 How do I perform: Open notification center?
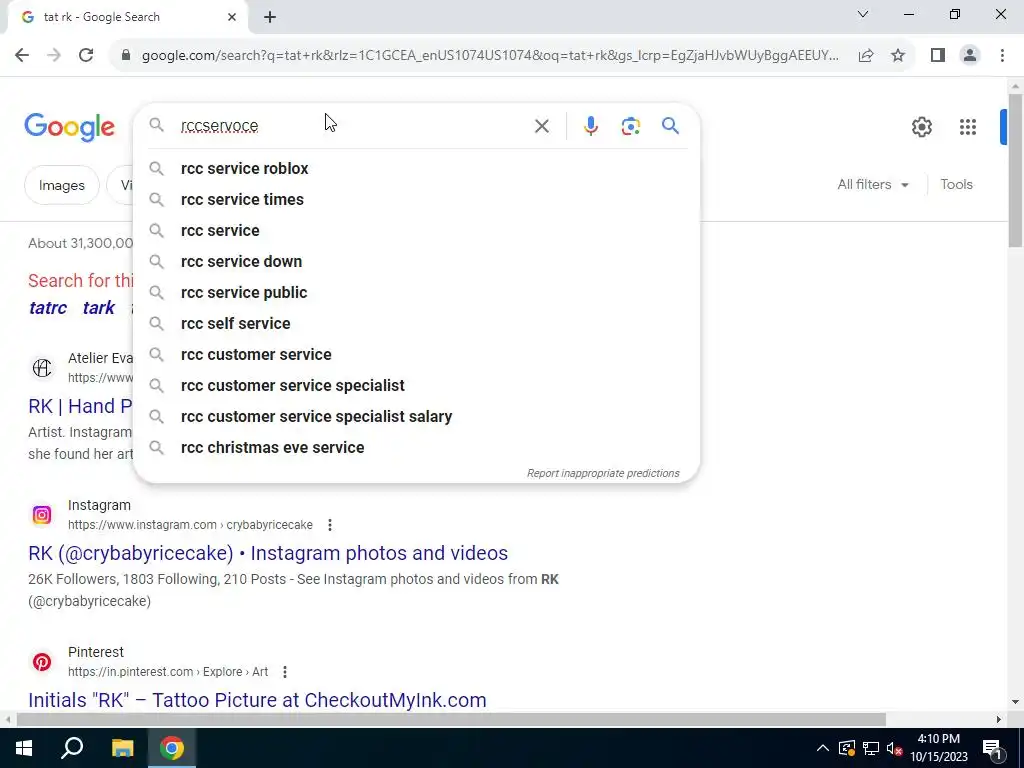(993, 748)
